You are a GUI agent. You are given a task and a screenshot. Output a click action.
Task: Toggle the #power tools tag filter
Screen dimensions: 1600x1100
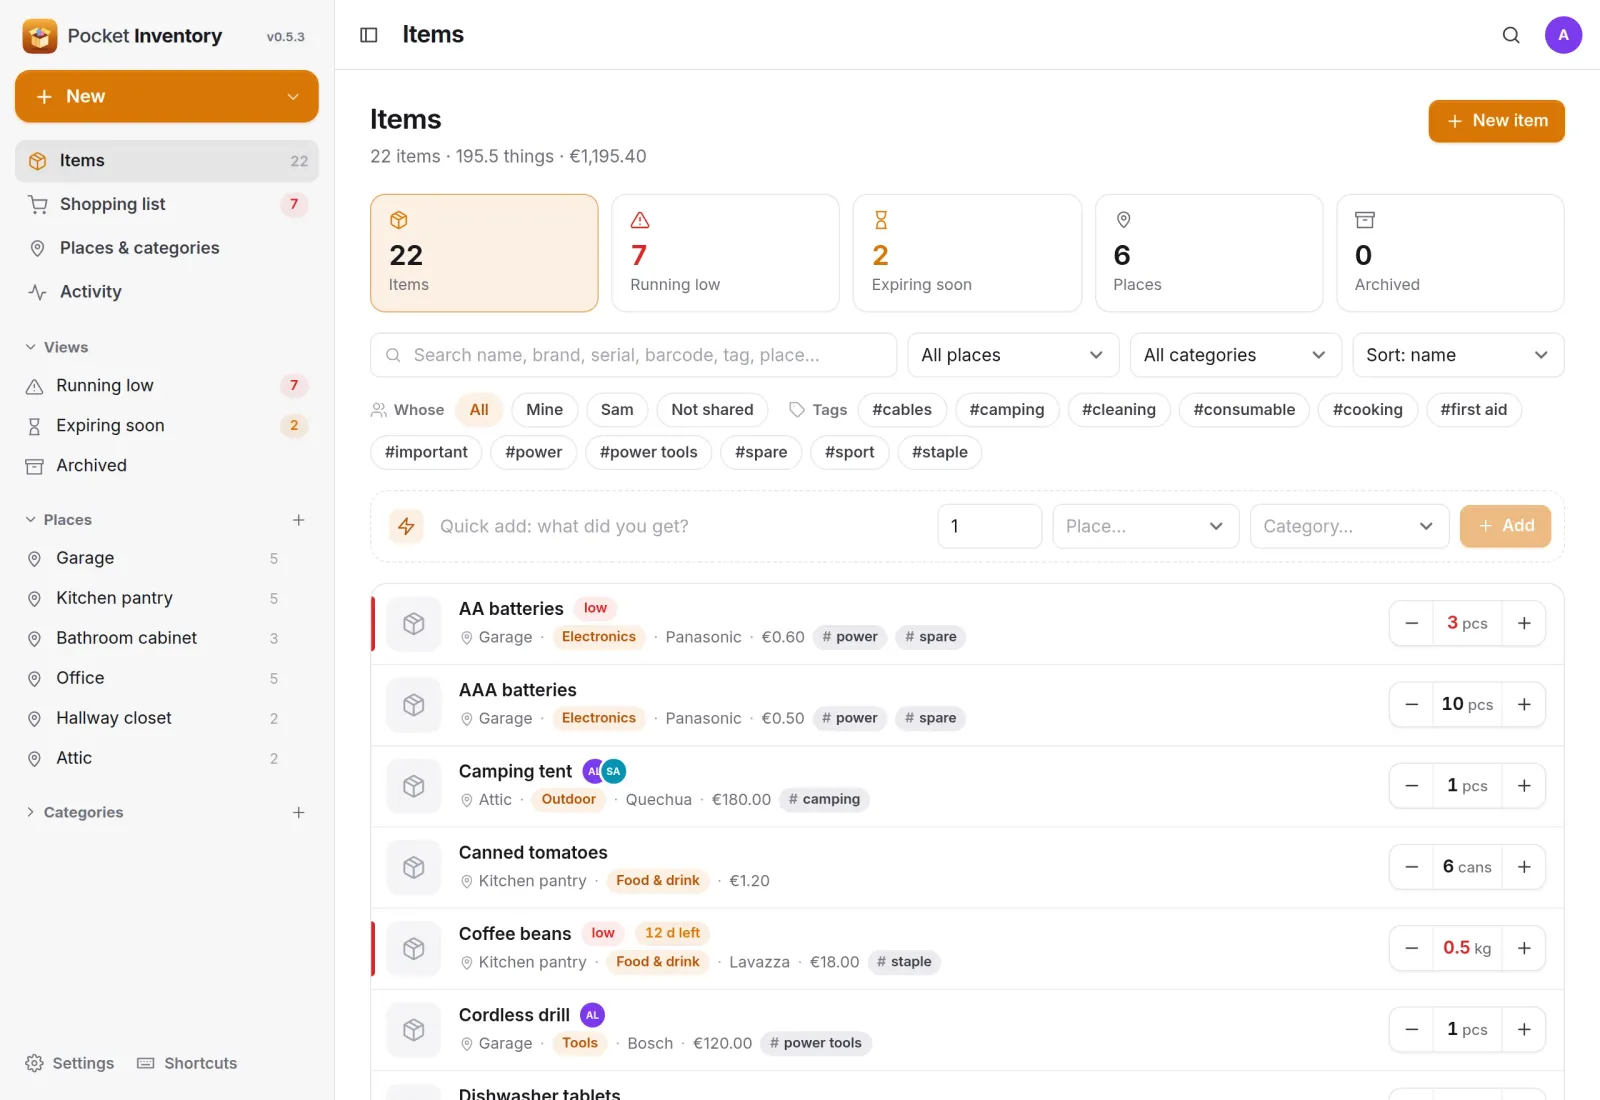[x=648, y=452]
